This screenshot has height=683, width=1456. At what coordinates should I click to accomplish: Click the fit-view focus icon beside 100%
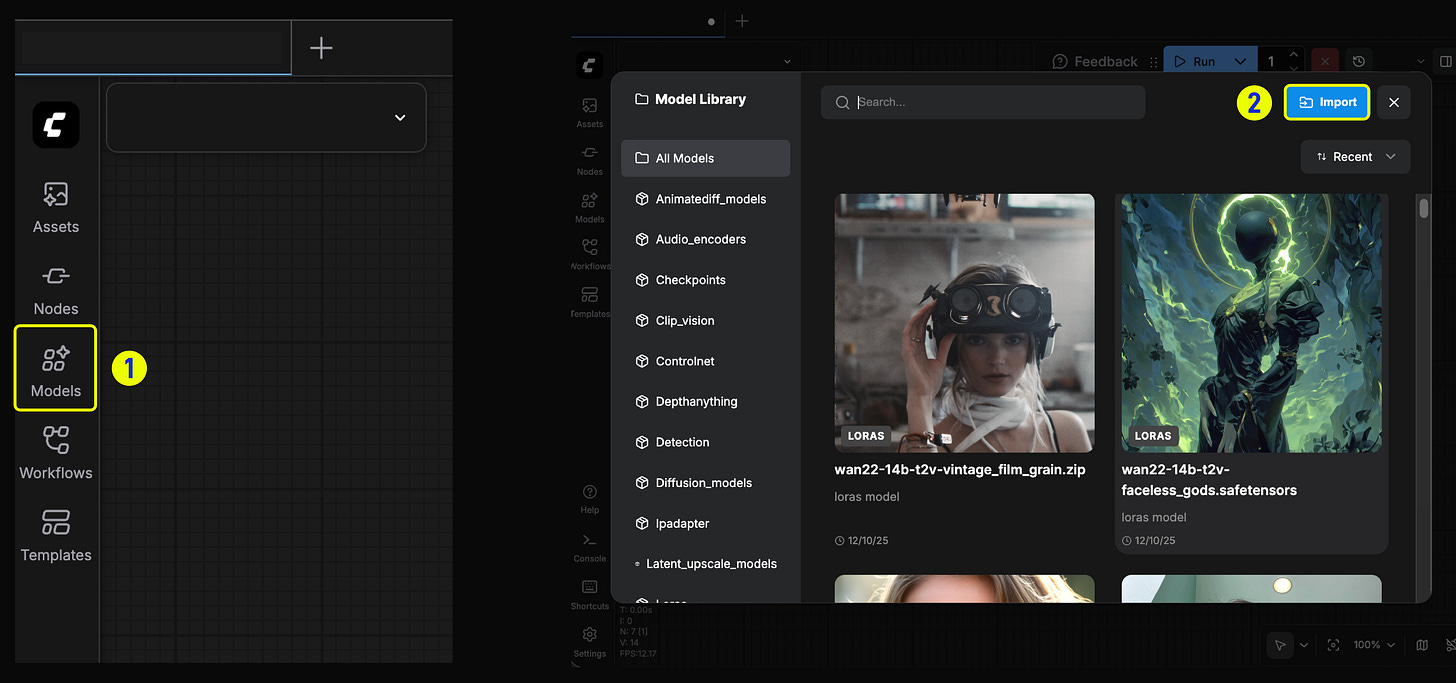click(x=1333, y=646)
